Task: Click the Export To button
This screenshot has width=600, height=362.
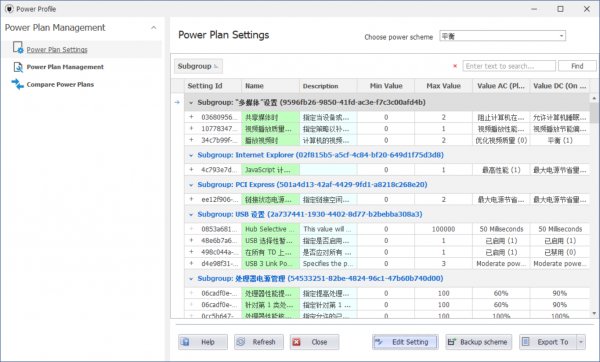Action: [548, 342]
